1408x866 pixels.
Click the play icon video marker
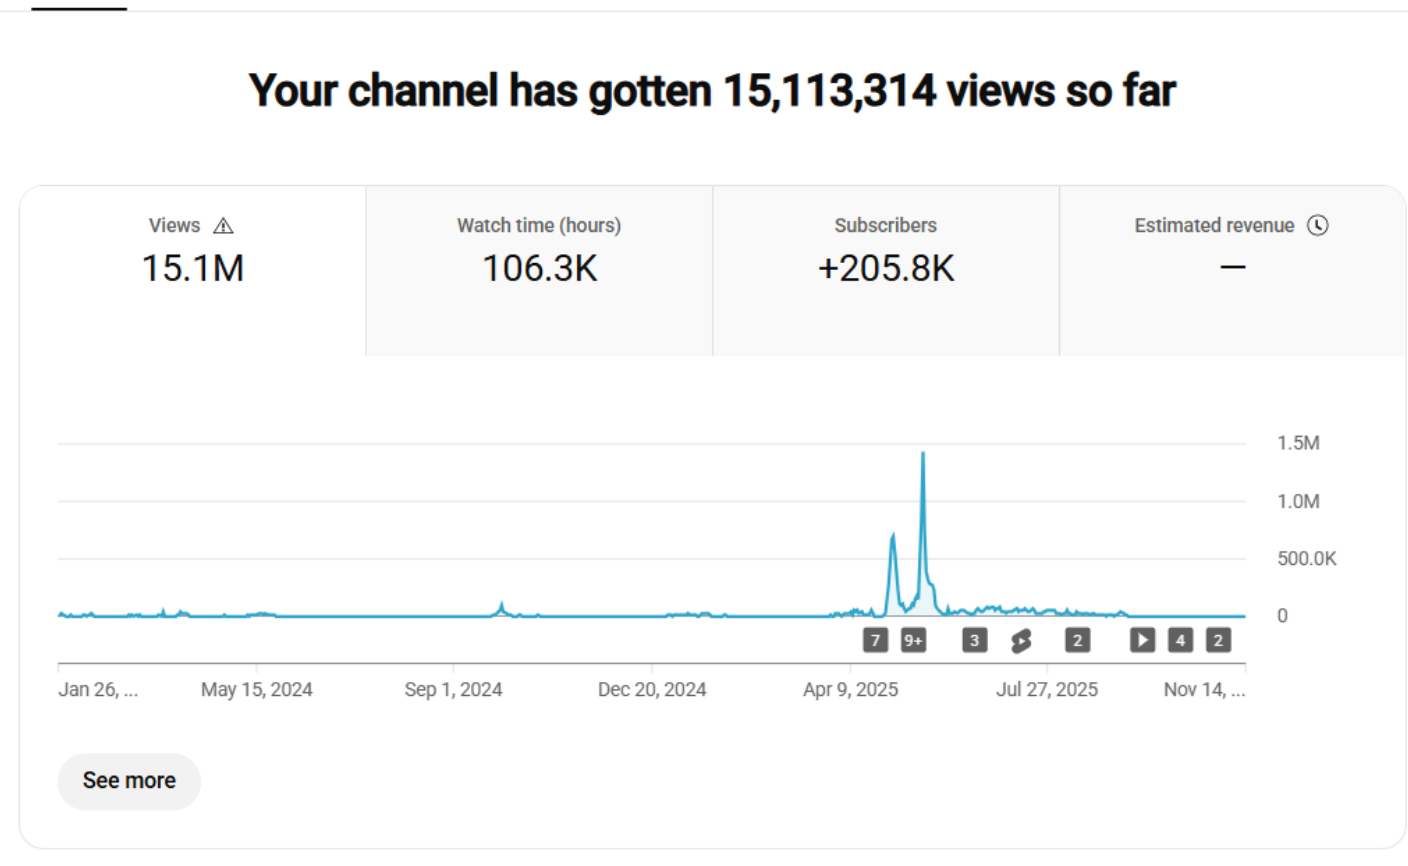pos(1142,640)
